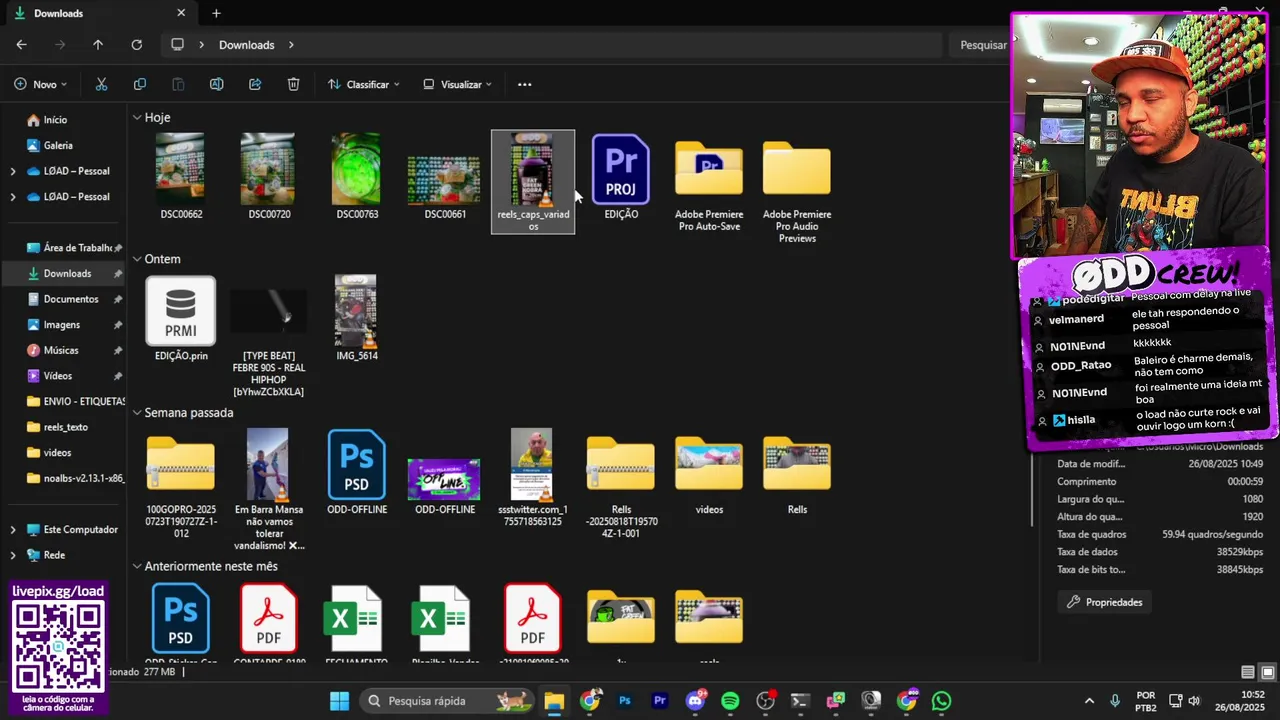Open the Novo dropdown menu
The image size is (1280, 720).
[42, 84]
